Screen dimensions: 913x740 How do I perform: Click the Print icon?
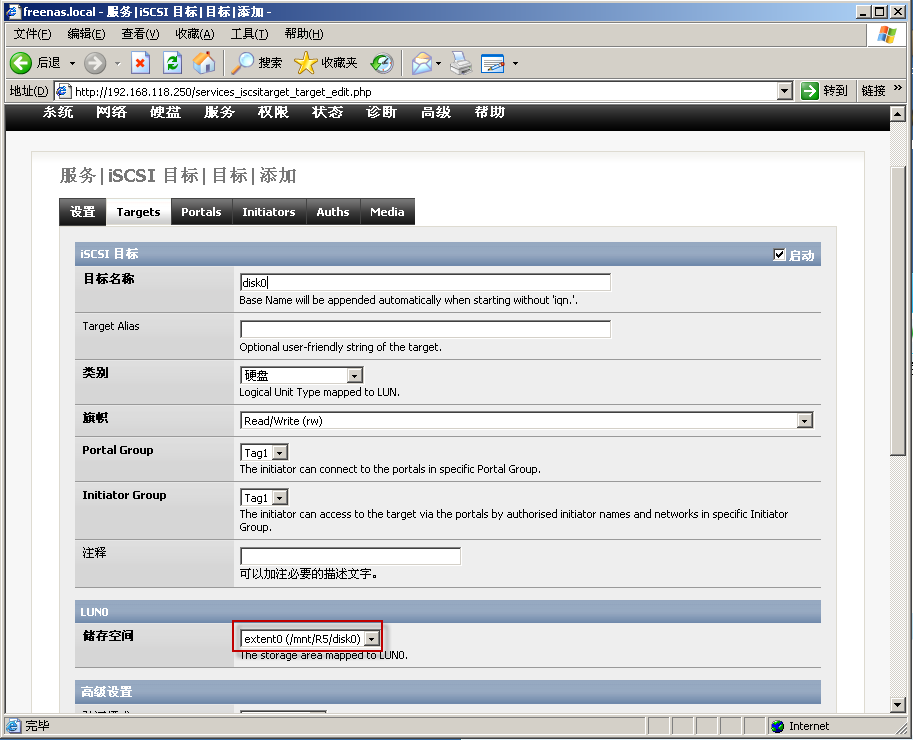(462, 63)
